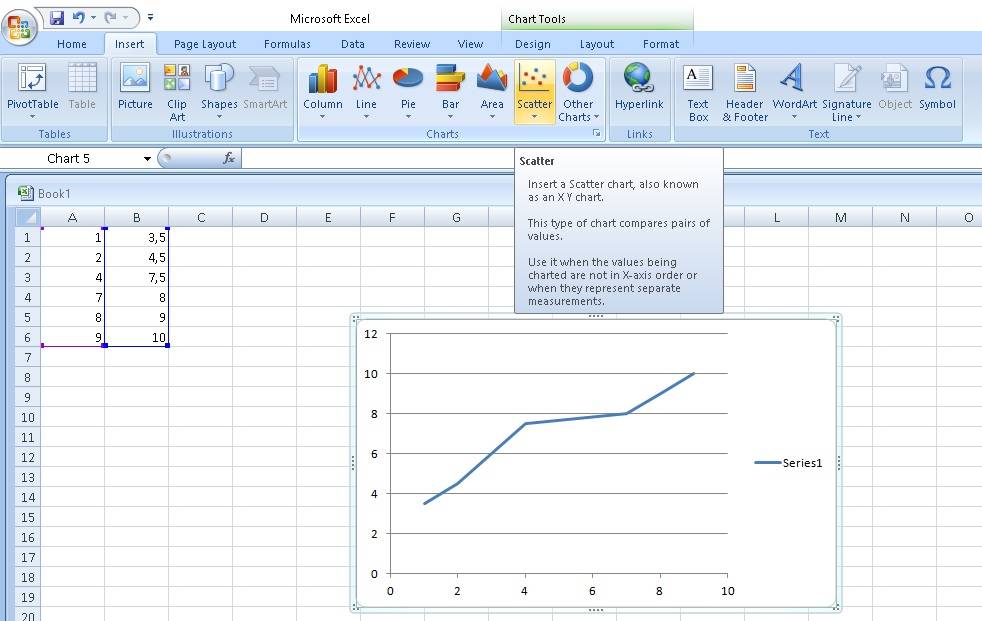Redo the last action

click(111, 18)
